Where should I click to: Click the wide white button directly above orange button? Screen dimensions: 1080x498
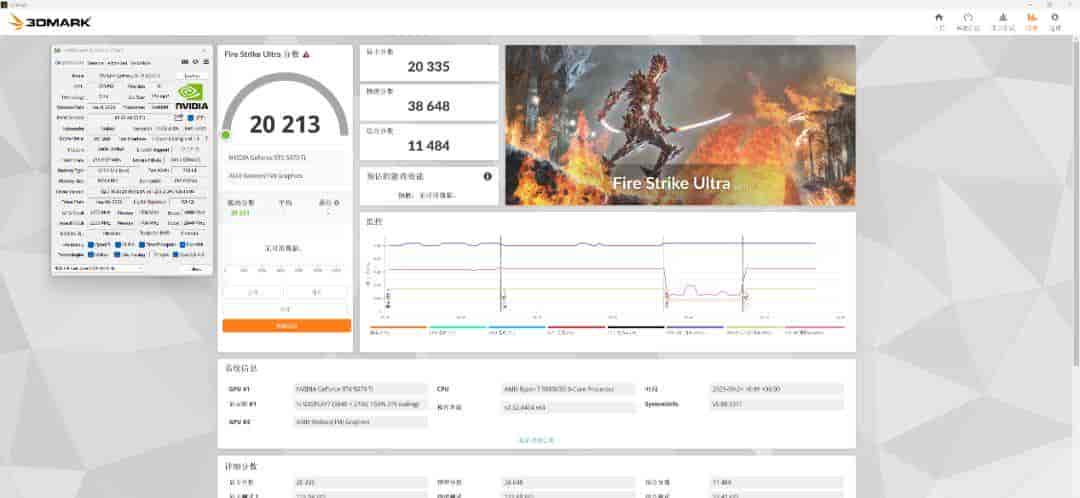click(286, 309)
